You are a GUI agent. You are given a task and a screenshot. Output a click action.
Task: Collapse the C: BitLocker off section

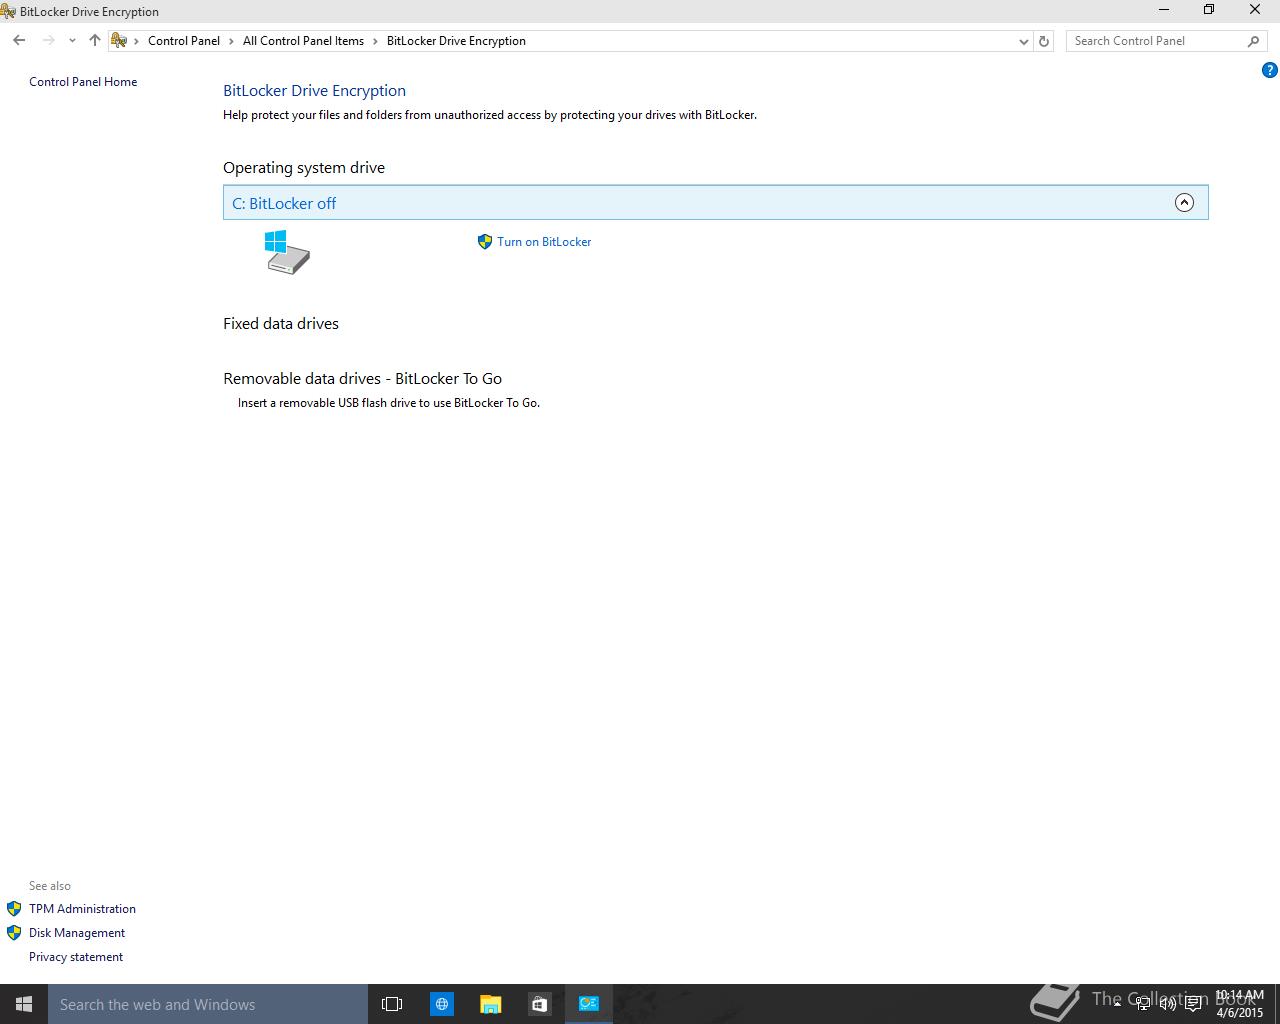point(1184,203)
